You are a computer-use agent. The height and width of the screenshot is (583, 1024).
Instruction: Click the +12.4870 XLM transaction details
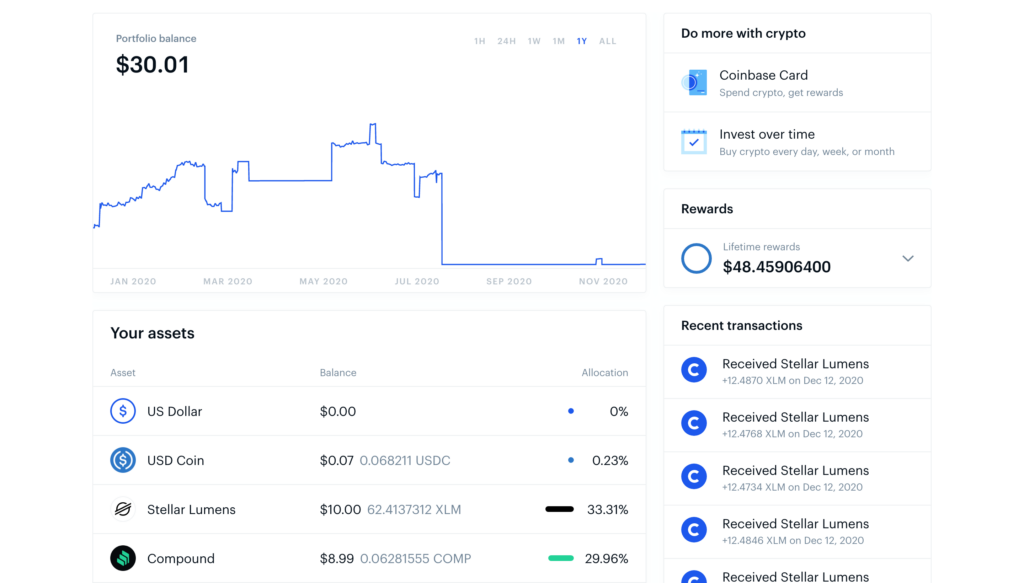(792, 381)
